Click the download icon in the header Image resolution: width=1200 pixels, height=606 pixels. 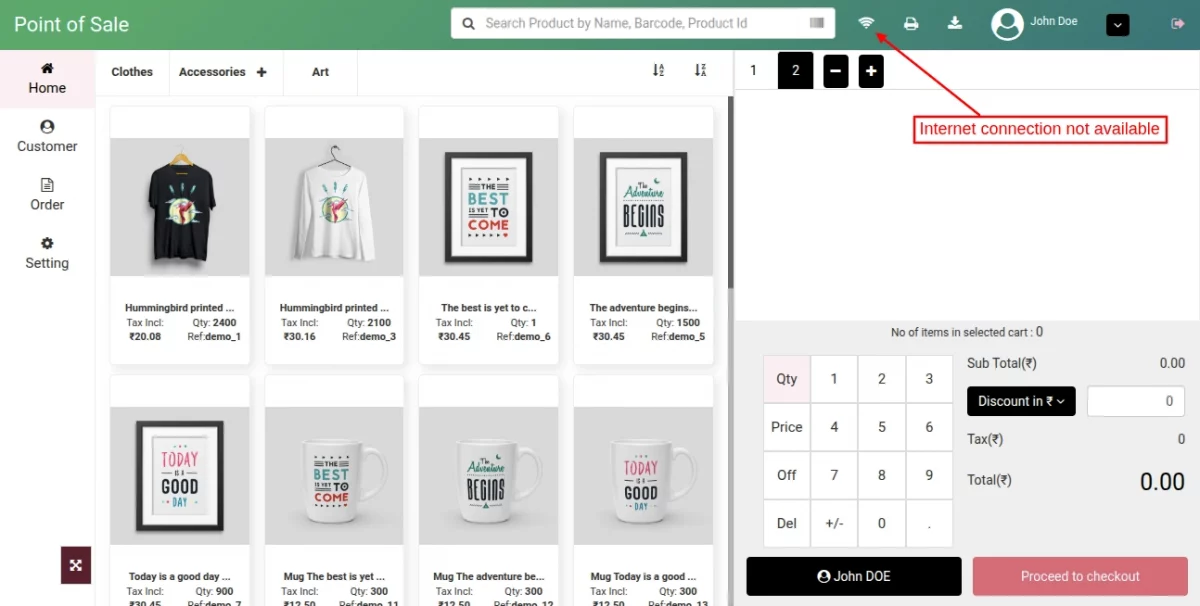[954, 21]
